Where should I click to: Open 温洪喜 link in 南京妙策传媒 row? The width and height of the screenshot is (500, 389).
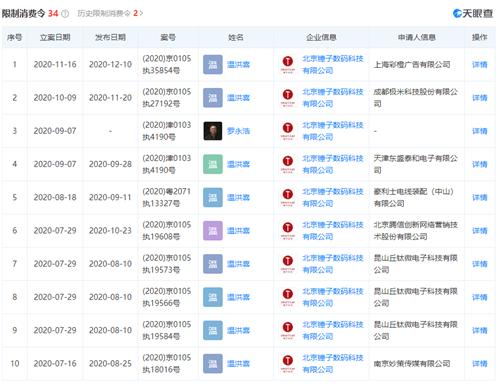tap(238, 363)
